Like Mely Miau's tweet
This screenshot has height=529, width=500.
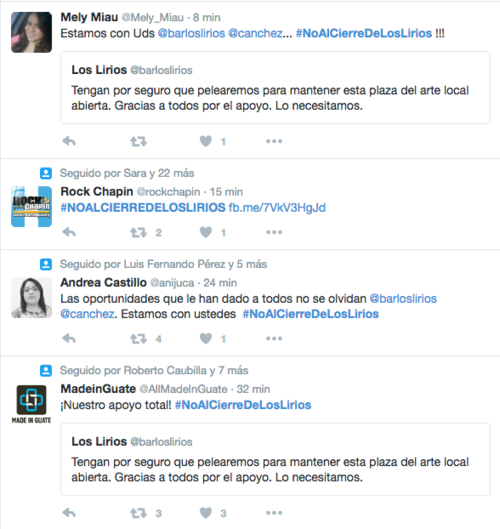(206, 141)
